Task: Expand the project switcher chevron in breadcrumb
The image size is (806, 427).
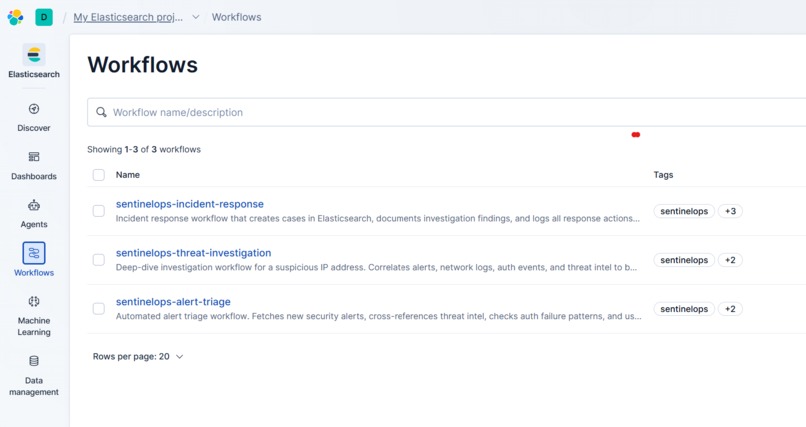Action: pyautogui.click(x=196, y=17)
